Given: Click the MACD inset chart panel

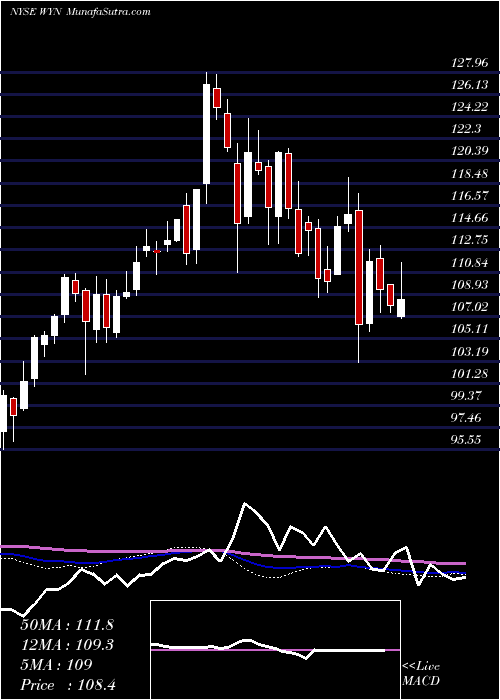Looking at the screenshot, I should pos(275,650).
